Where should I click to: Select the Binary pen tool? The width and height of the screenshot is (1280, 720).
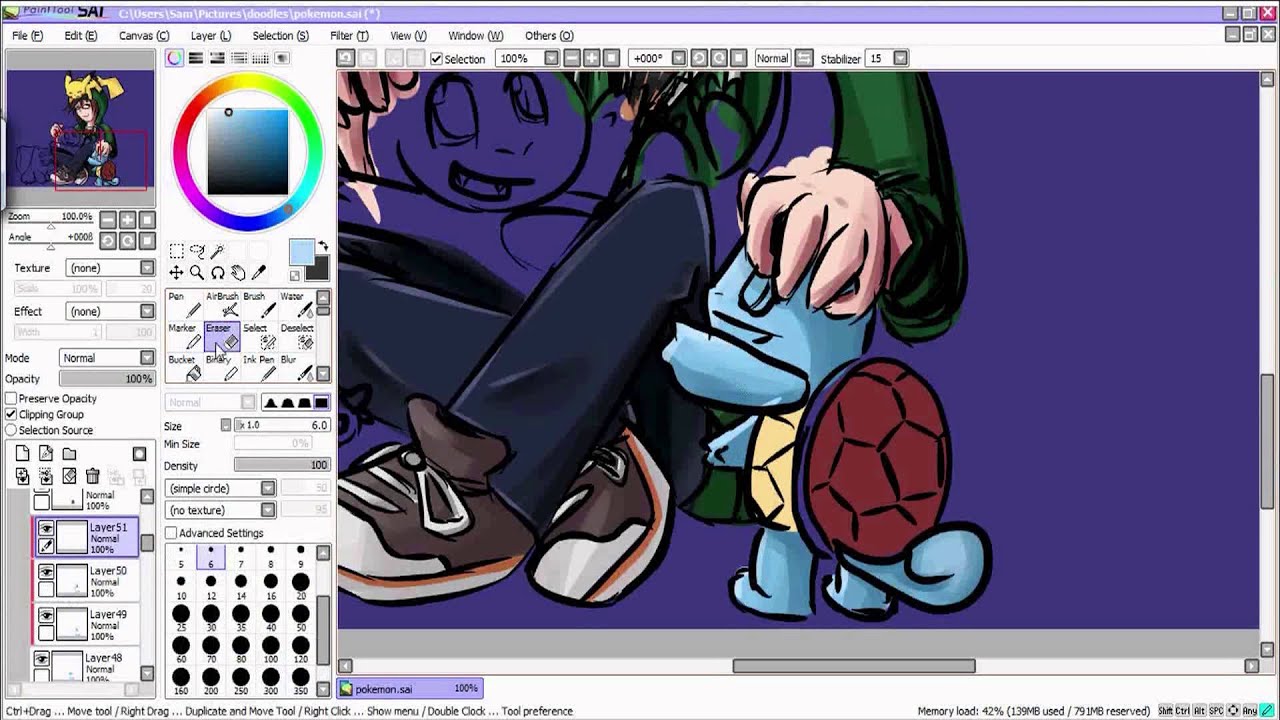(x=222, y=368)
